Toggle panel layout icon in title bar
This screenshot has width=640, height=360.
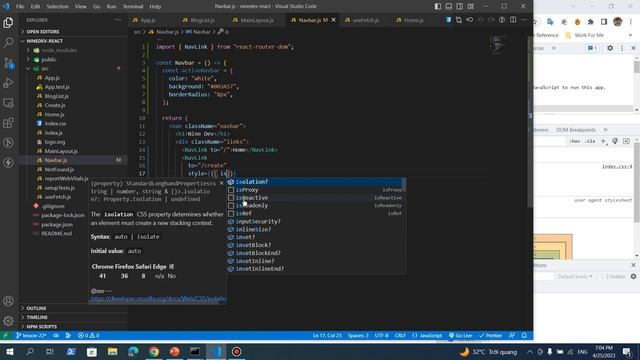(x=449, y=6)
